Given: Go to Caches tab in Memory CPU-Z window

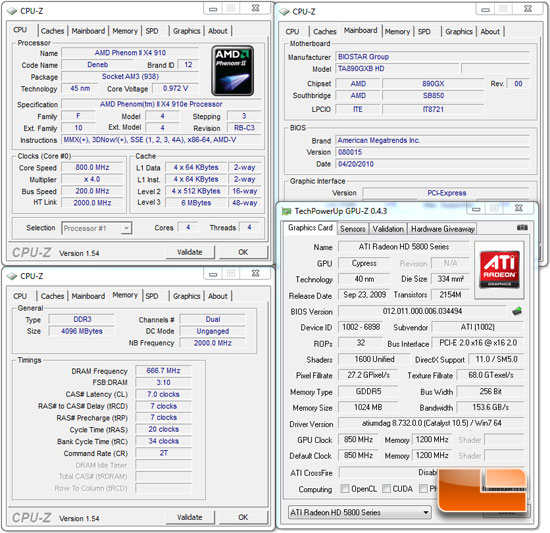Looking at the screenshot, I should [52, 296].
